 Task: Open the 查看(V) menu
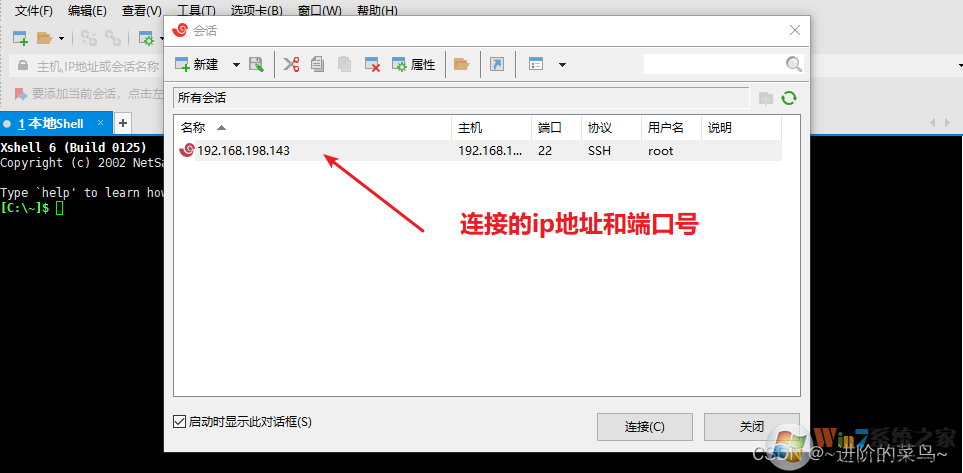tap(142, 10)
